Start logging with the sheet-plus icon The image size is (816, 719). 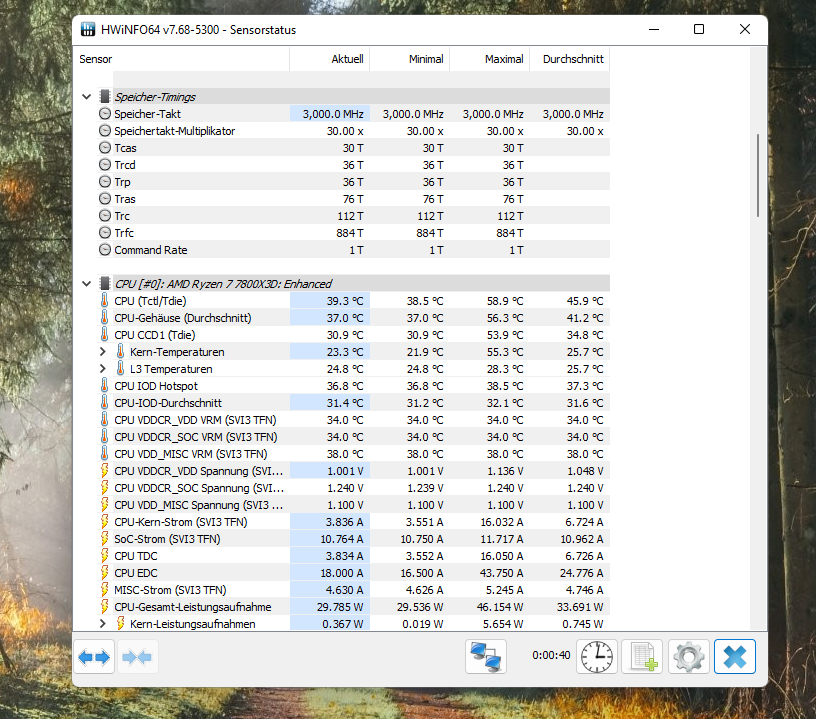642,657
